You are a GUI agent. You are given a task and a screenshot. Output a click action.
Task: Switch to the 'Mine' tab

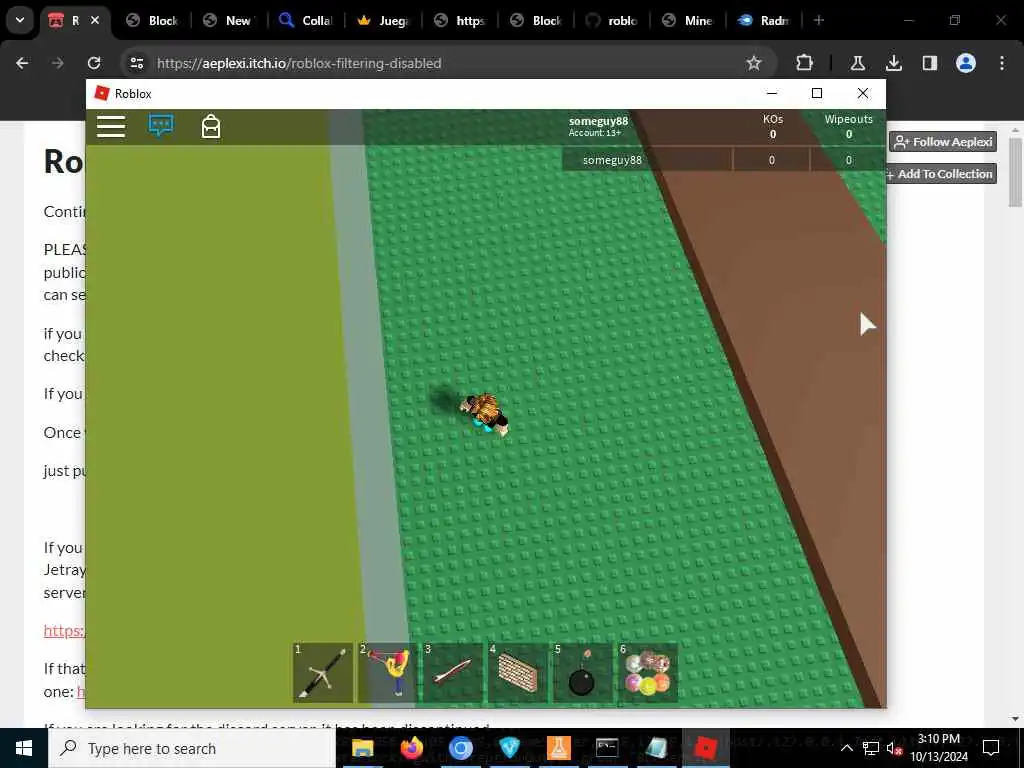(688, 20)
